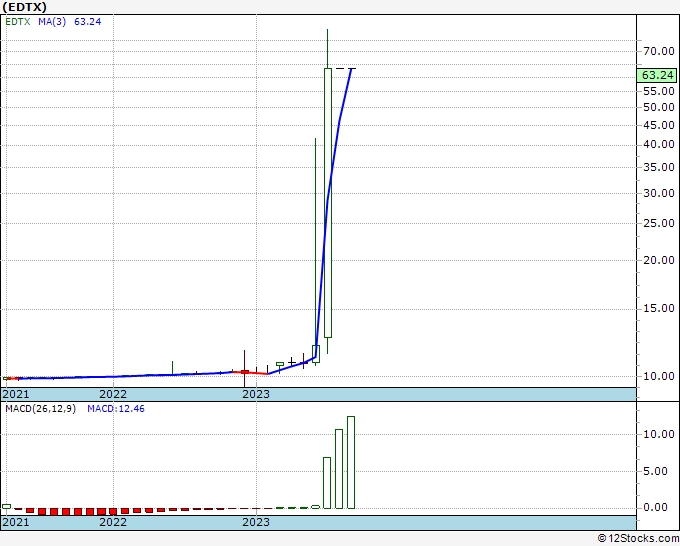Click the MACD(26,12,9) indicator label
680x546 pixels.
coord(40,409)
